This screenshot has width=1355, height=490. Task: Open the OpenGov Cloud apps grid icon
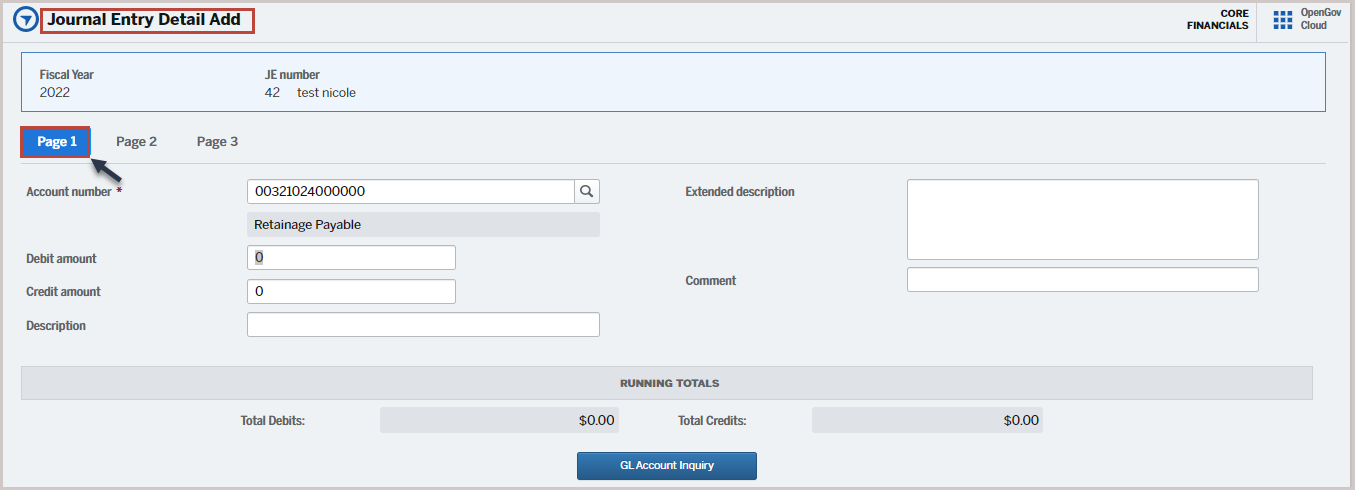(x=1283, y=20)
